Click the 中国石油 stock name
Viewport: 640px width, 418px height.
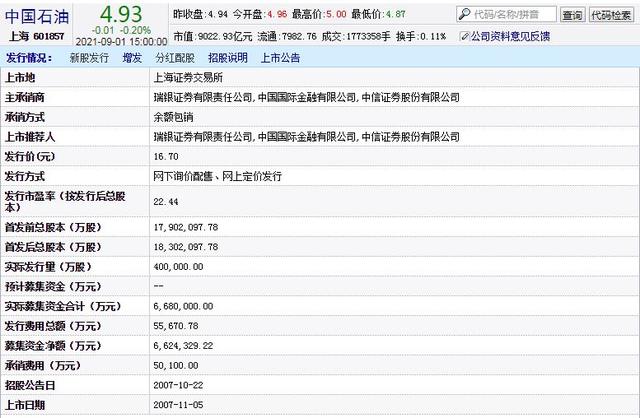[x=37, y=16]
